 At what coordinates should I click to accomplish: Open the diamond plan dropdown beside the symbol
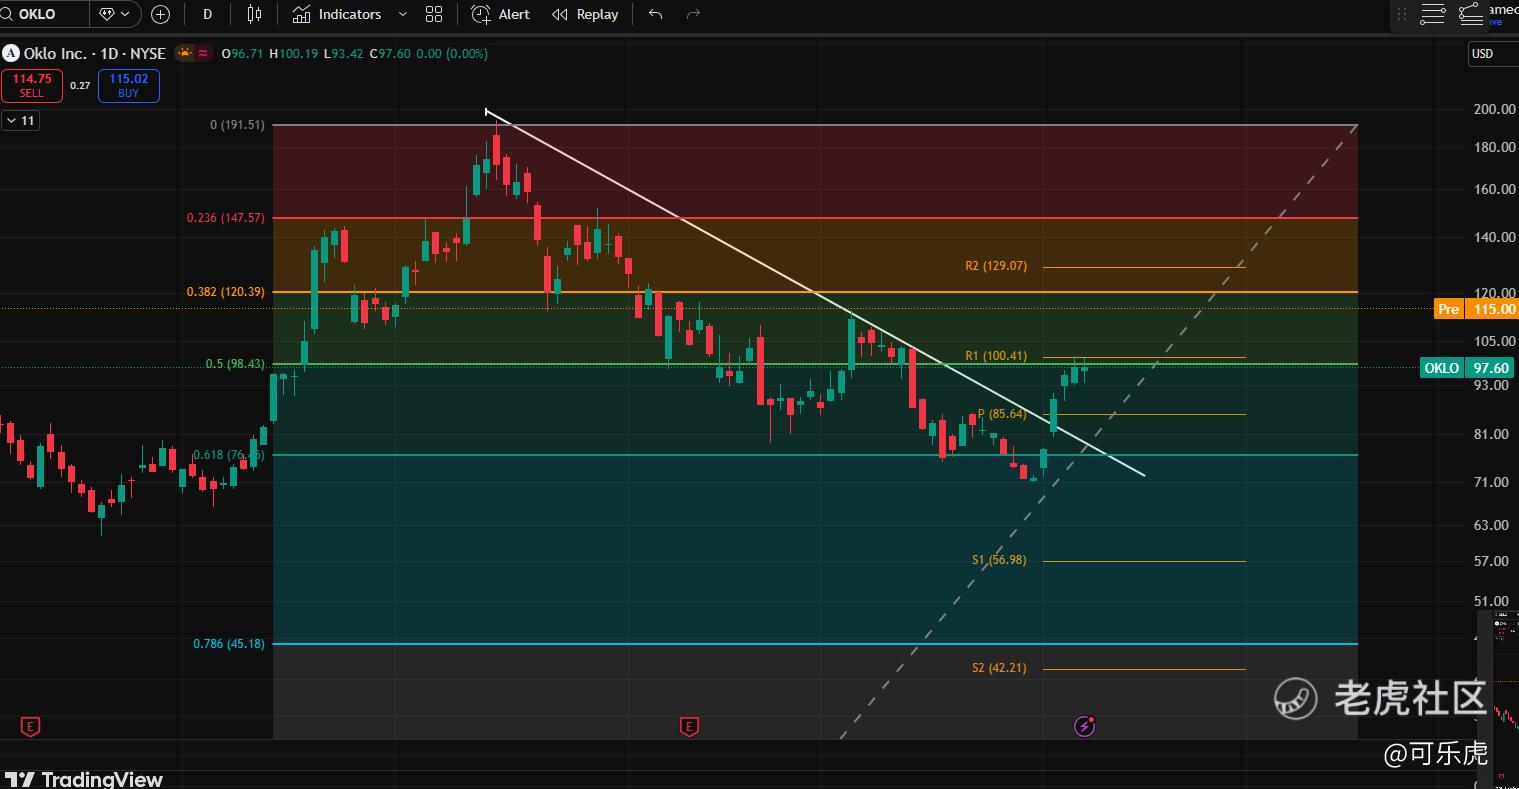click(x=116, y=14)
